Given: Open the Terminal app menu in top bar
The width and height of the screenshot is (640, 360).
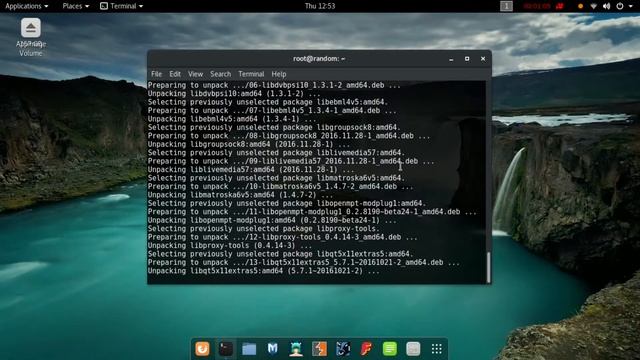Looking at the screenshot, I should pyautogui.click(x=122, y=6).
